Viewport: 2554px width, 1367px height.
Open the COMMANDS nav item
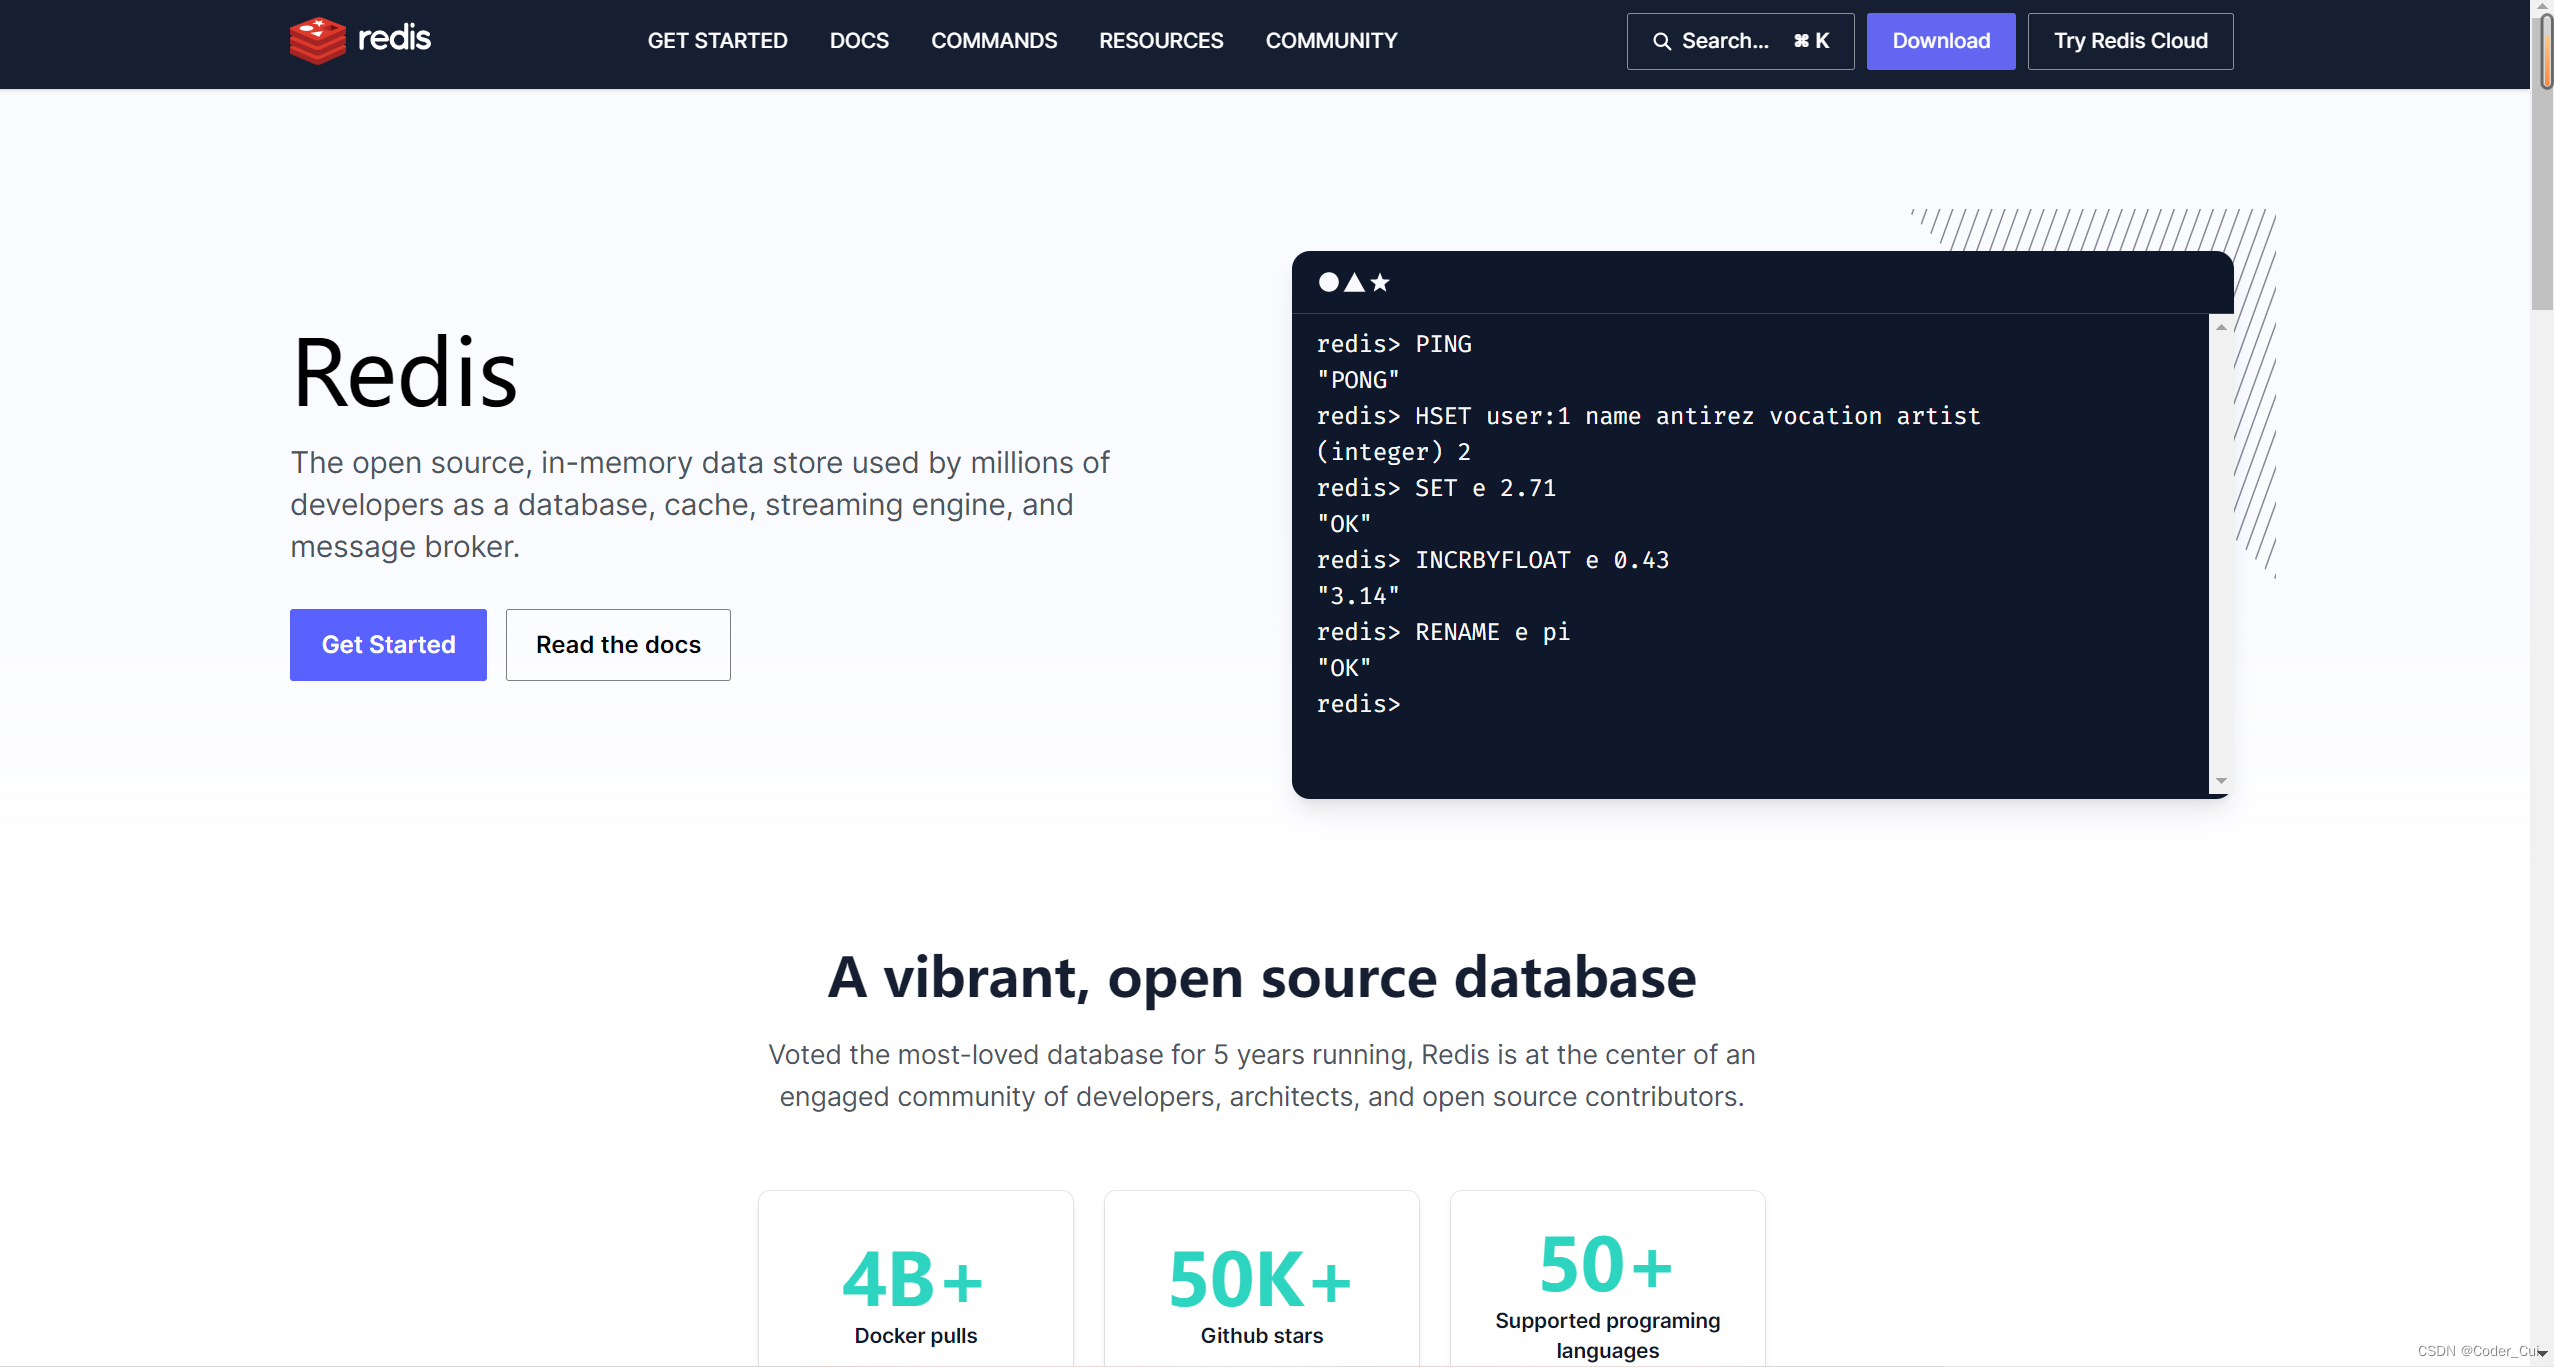(x=994, y=41)
